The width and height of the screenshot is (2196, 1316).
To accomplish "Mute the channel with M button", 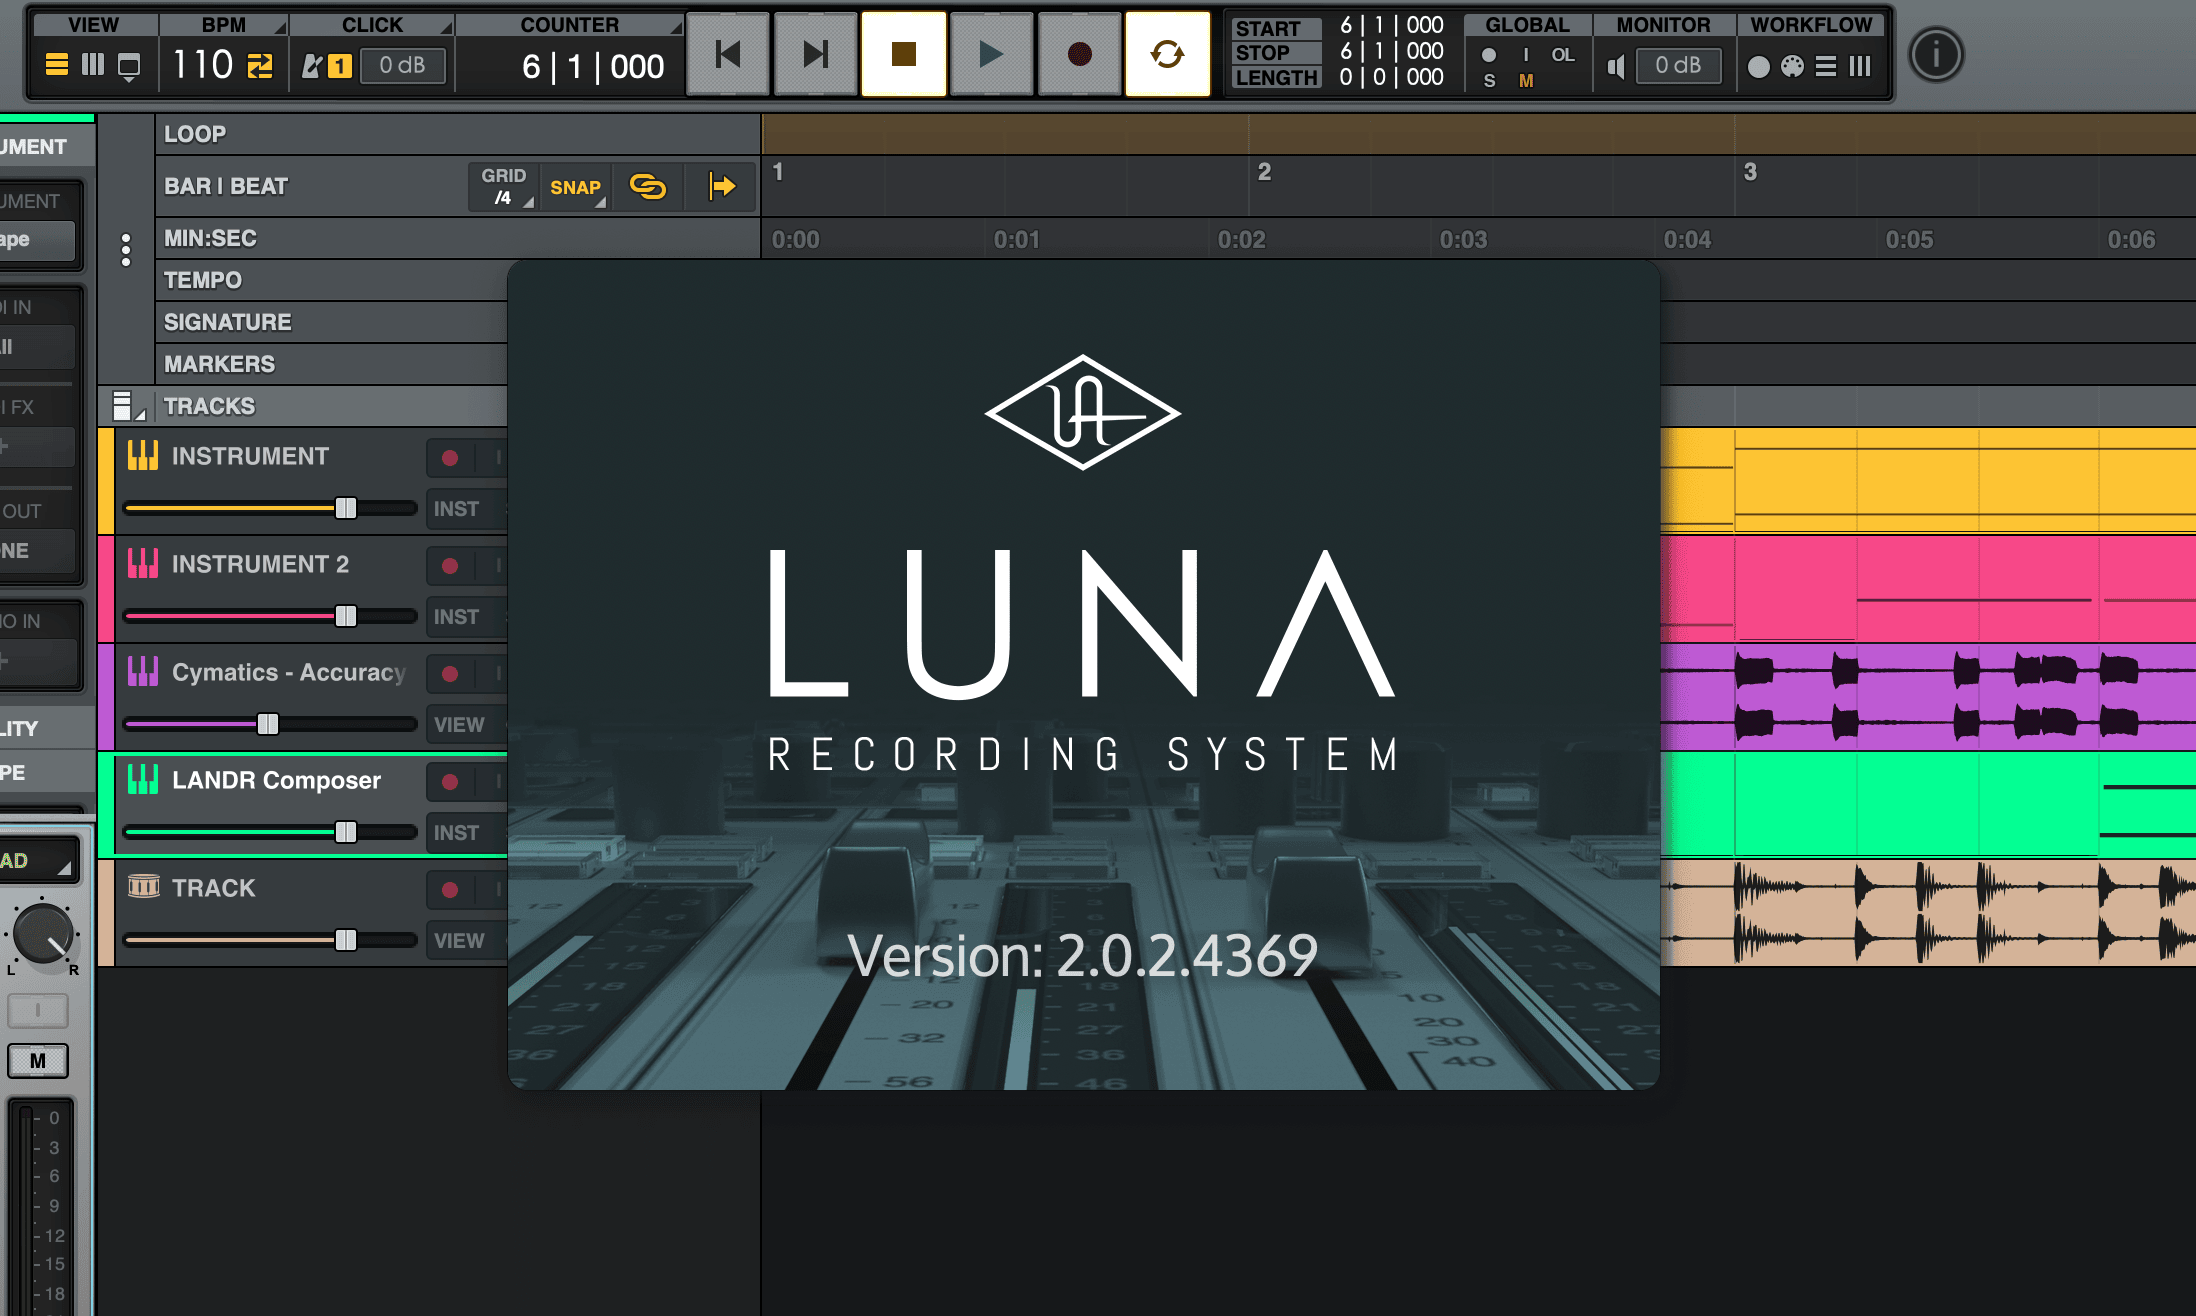I will pyautogui.click(x=38, y=1061).
